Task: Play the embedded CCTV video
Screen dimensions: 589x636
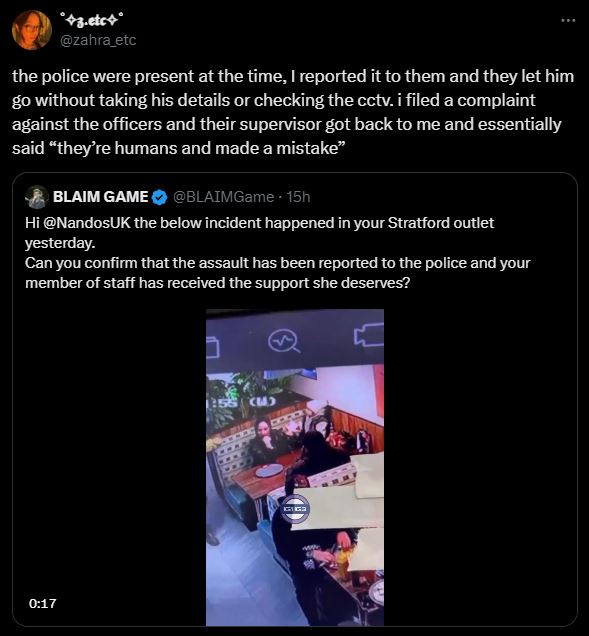Action: [295, 467]
